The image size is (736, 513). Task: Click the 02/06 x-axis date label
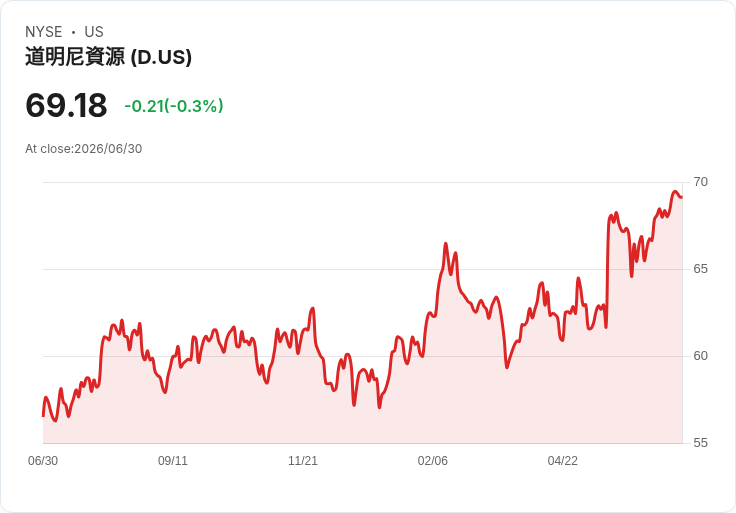click(x=432, y=461)
